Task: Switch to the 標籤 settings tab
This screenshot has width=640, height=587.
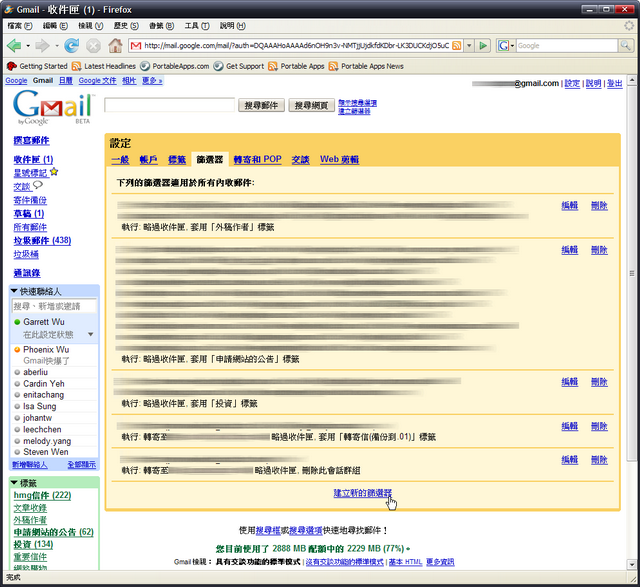Action: [177, 159]
